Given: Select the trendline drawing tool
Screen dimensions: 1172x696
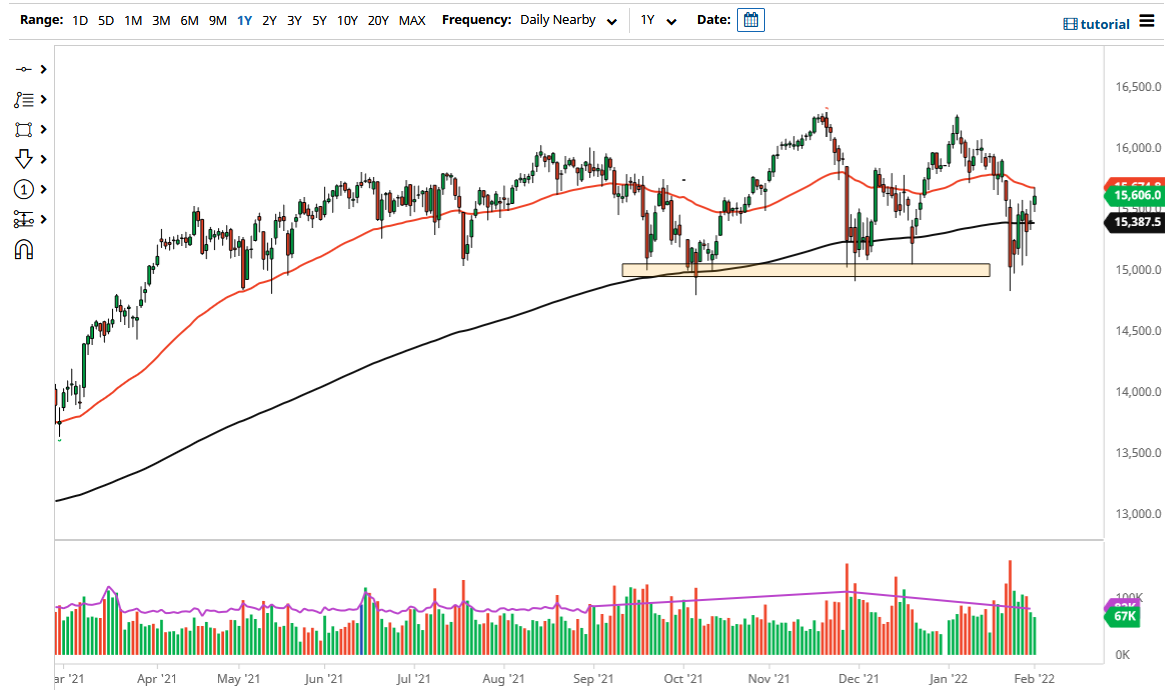Looking at the screenshot, I should click(x=24, y=69).
